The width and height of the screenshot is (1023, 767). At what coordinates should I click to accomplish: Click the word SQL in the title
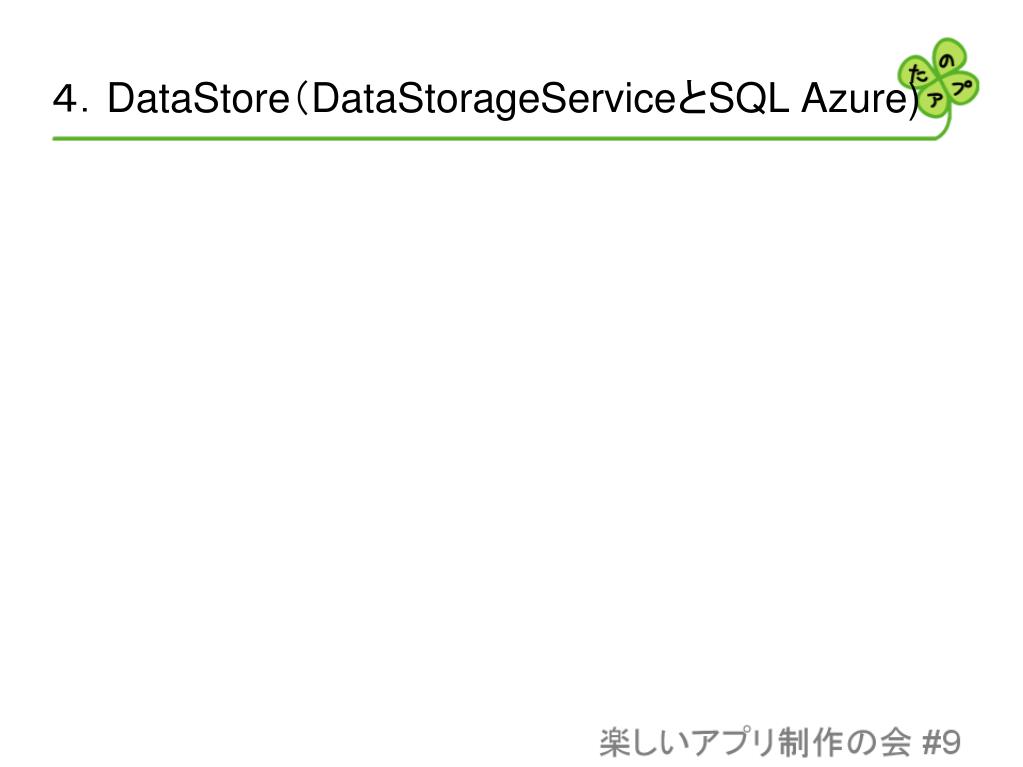pyautogui.click(x=748, y=99)
